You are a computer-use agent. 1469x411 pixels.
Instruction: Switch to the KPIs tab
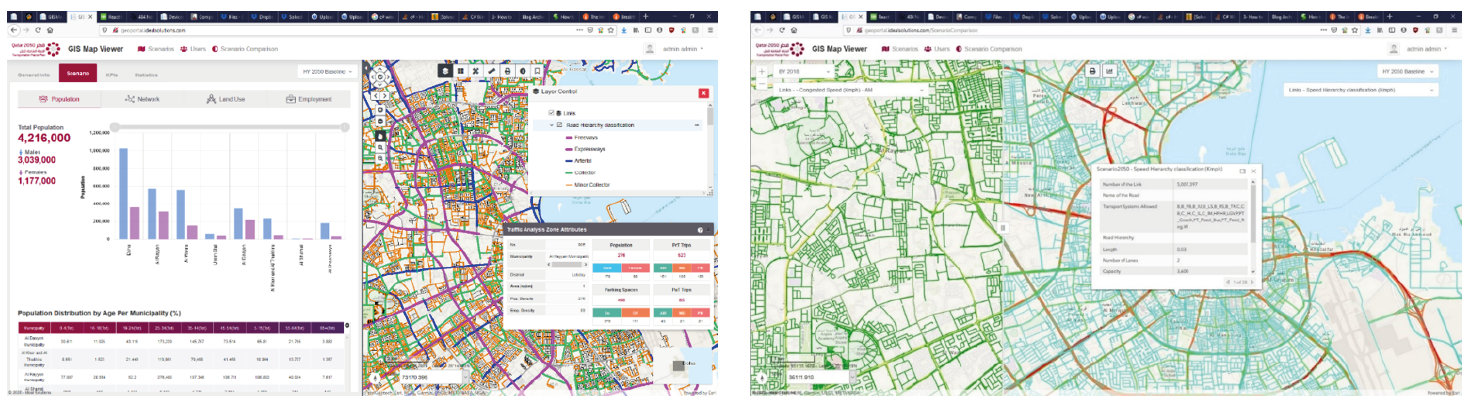click(112, 74)
